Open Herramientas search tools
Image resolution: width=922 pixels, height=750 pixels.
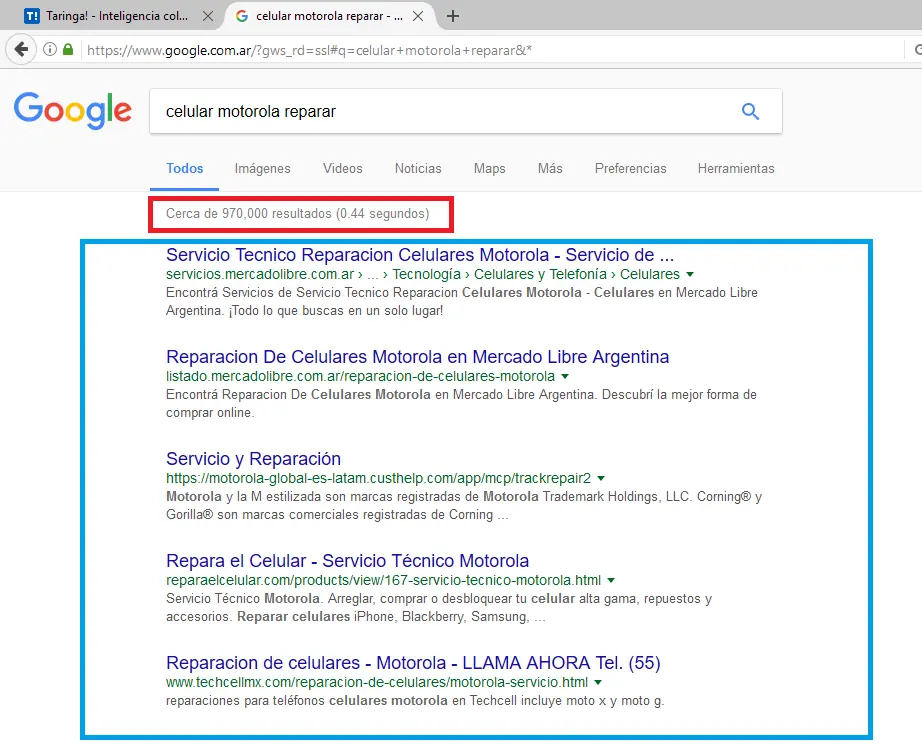click(x=736, y=169)
